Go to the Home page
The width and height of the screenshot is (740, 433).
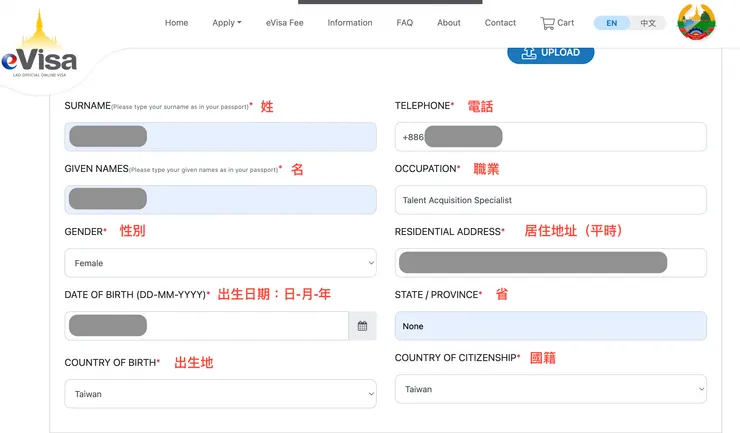click(177, 23)
